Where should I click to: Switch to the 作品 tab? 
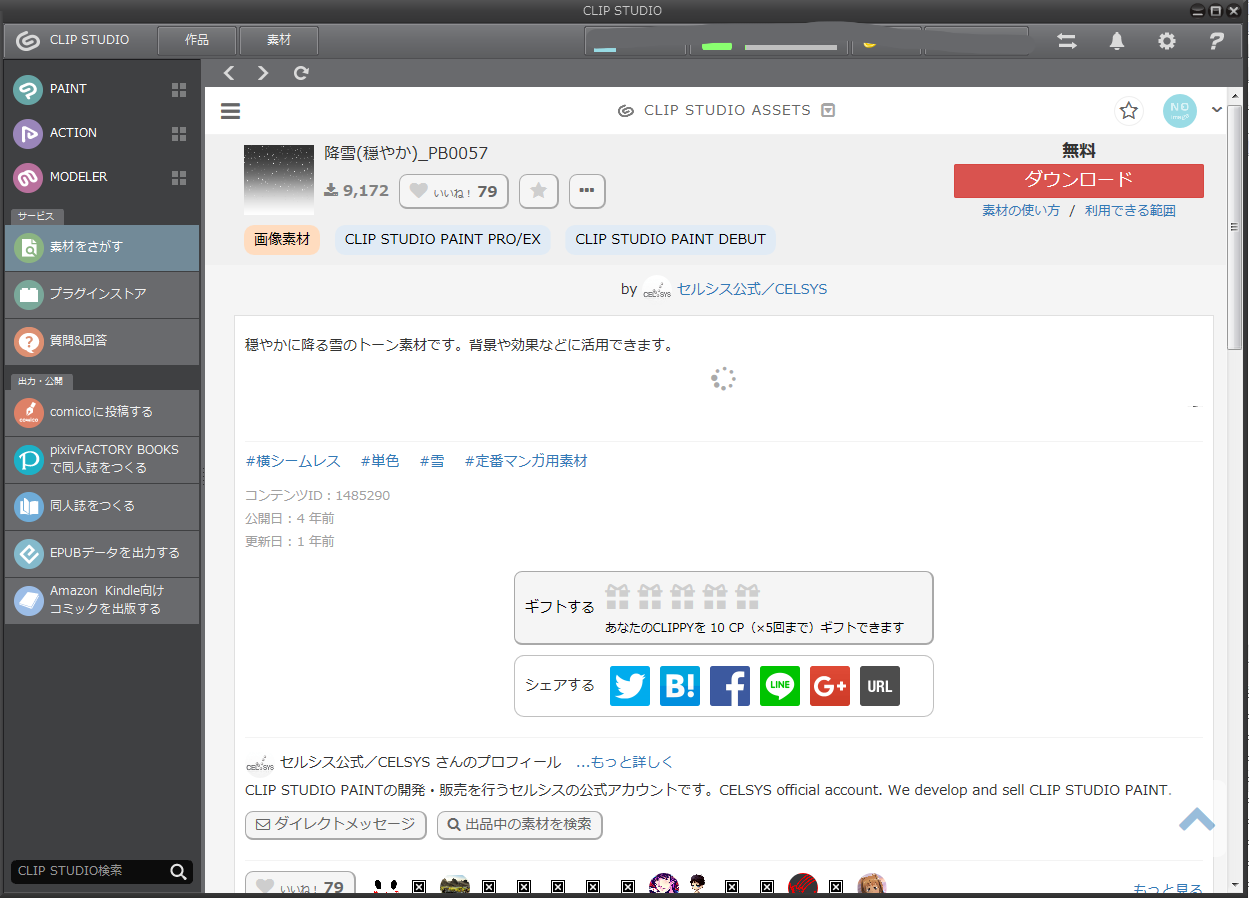pos(197,41)
